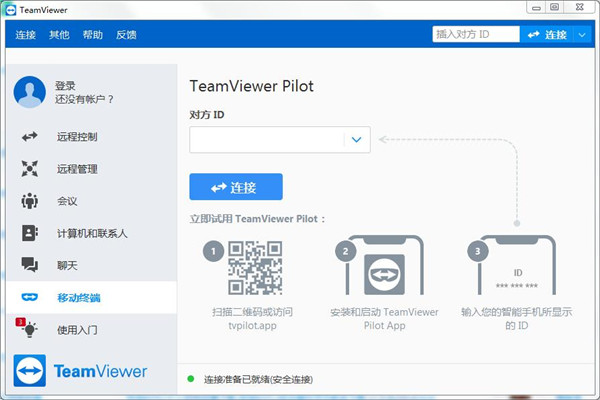The image size is (600, 400).
Task: Click the 输入您的智能手机所显示的 ID text
Action: 517,319
